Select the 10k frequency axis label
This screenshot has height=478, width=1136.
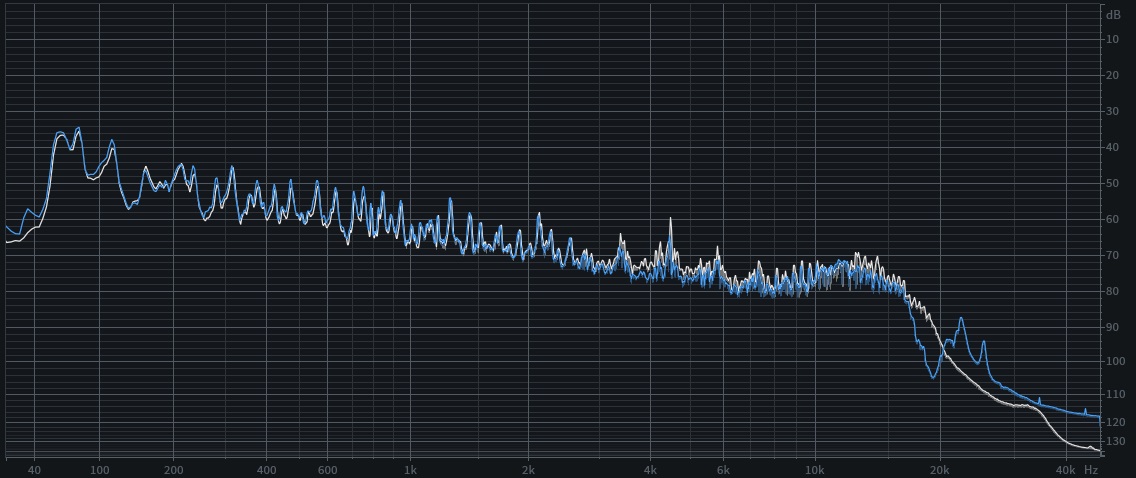[814, 470]
